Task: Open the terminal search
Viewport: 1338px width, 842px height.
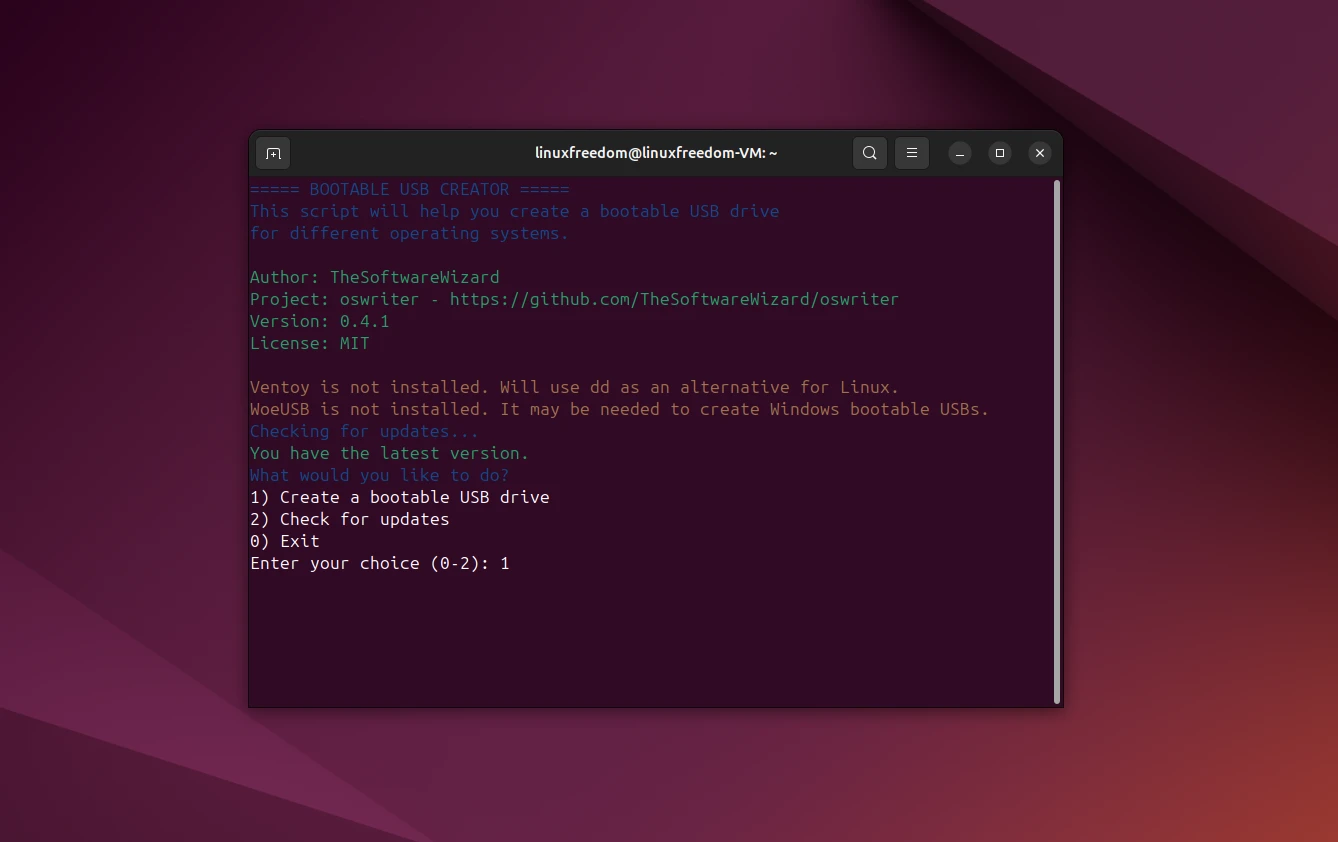Action: (869, 153)
